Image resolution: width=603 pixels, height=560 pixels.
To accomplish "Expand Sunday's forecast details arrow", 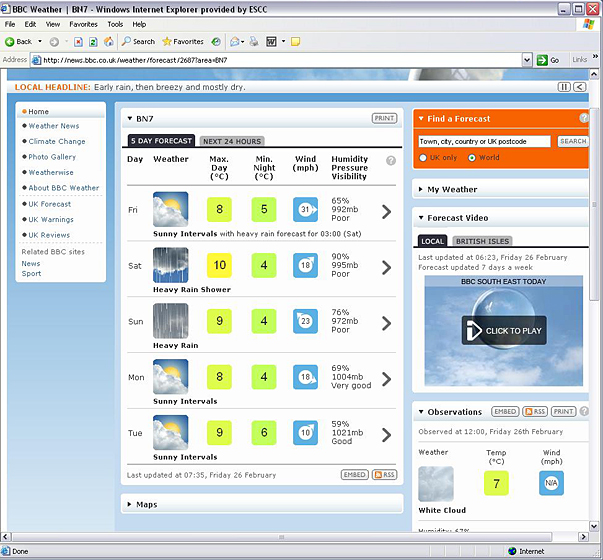I will point(386,323).
